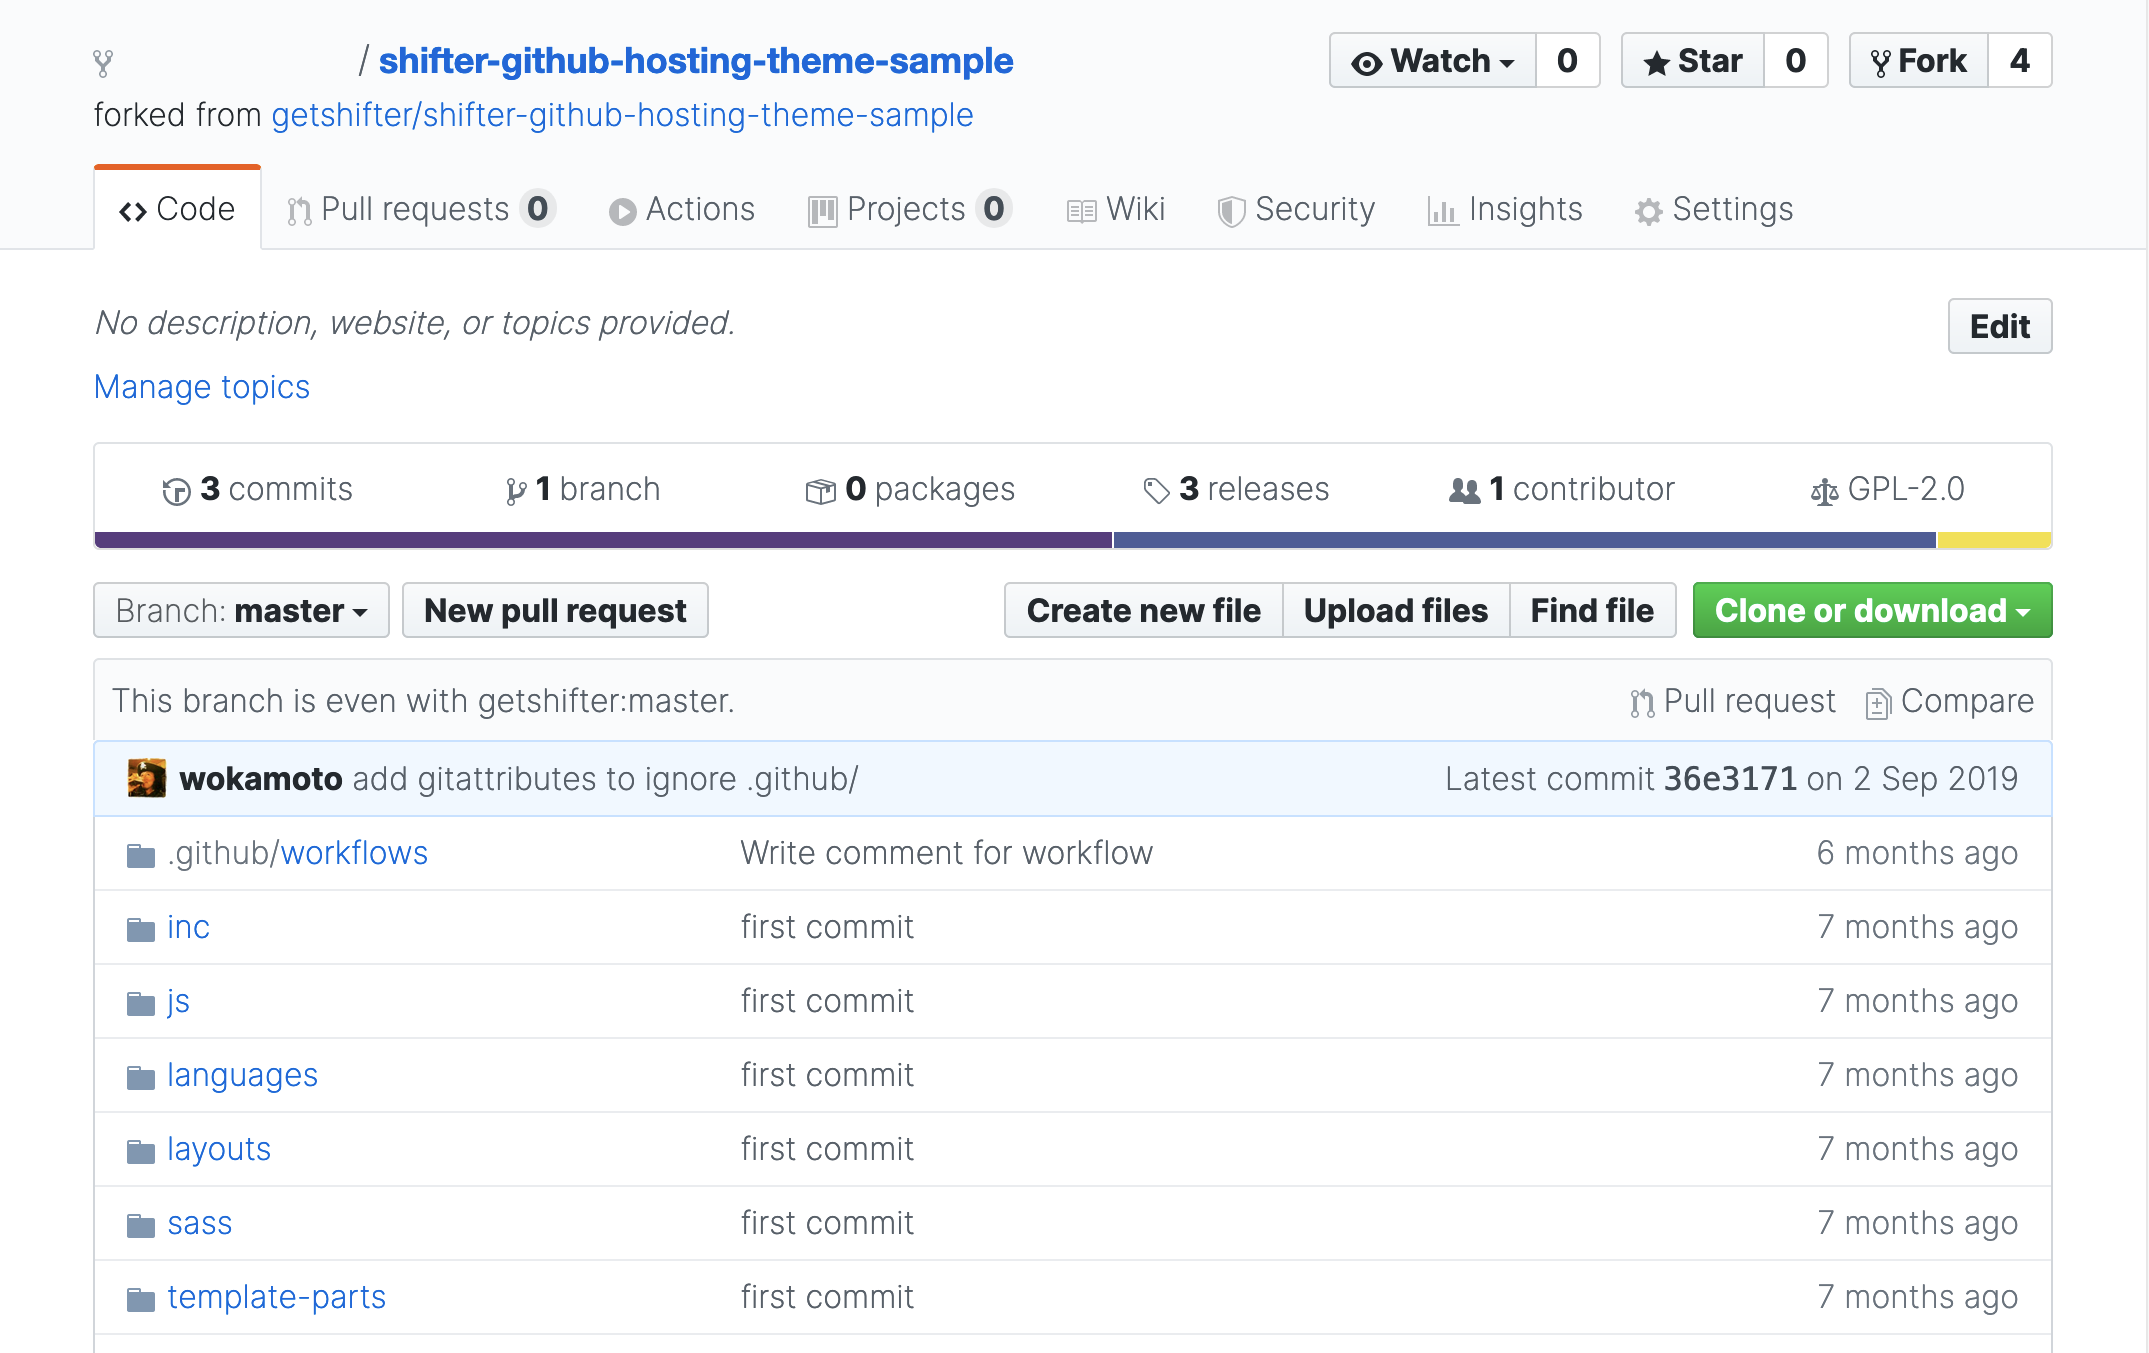Click the template-parts folder icon

(141, 1299)
